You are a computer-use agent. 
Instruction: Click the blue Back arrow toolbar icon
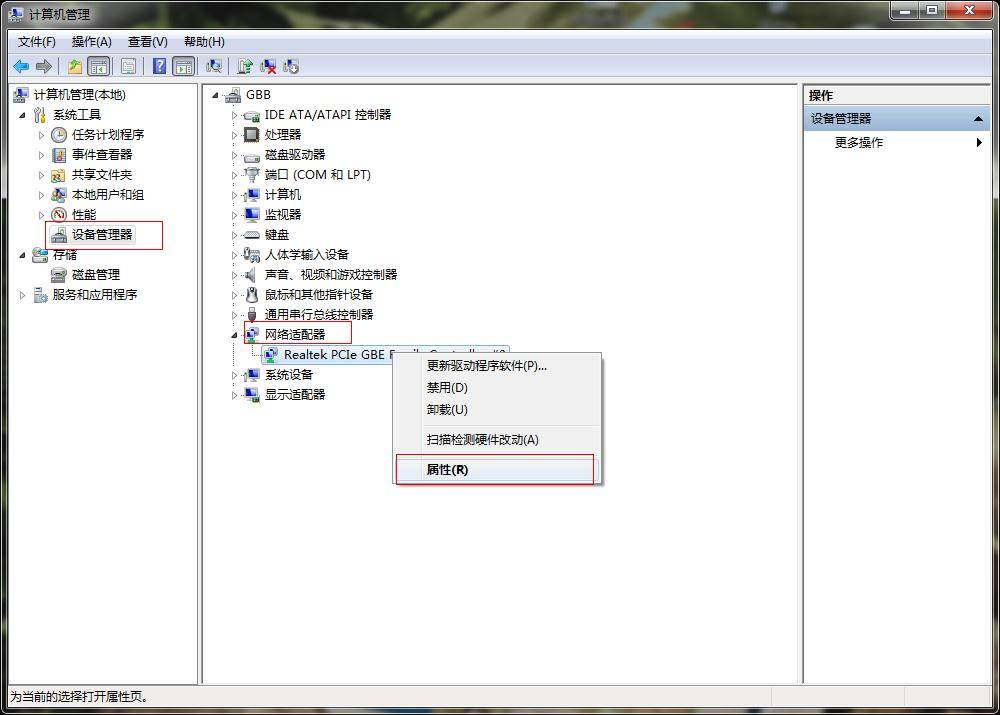20,66
